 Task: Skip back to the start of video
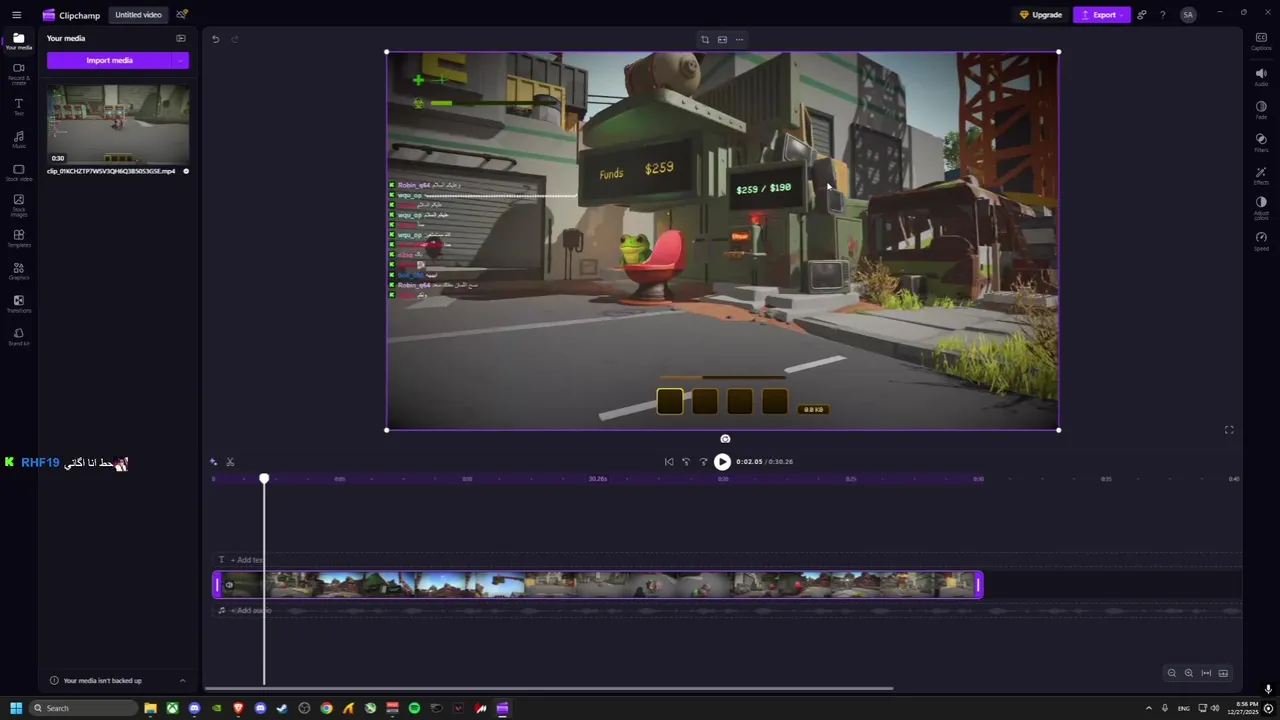(x=669, y=461)
